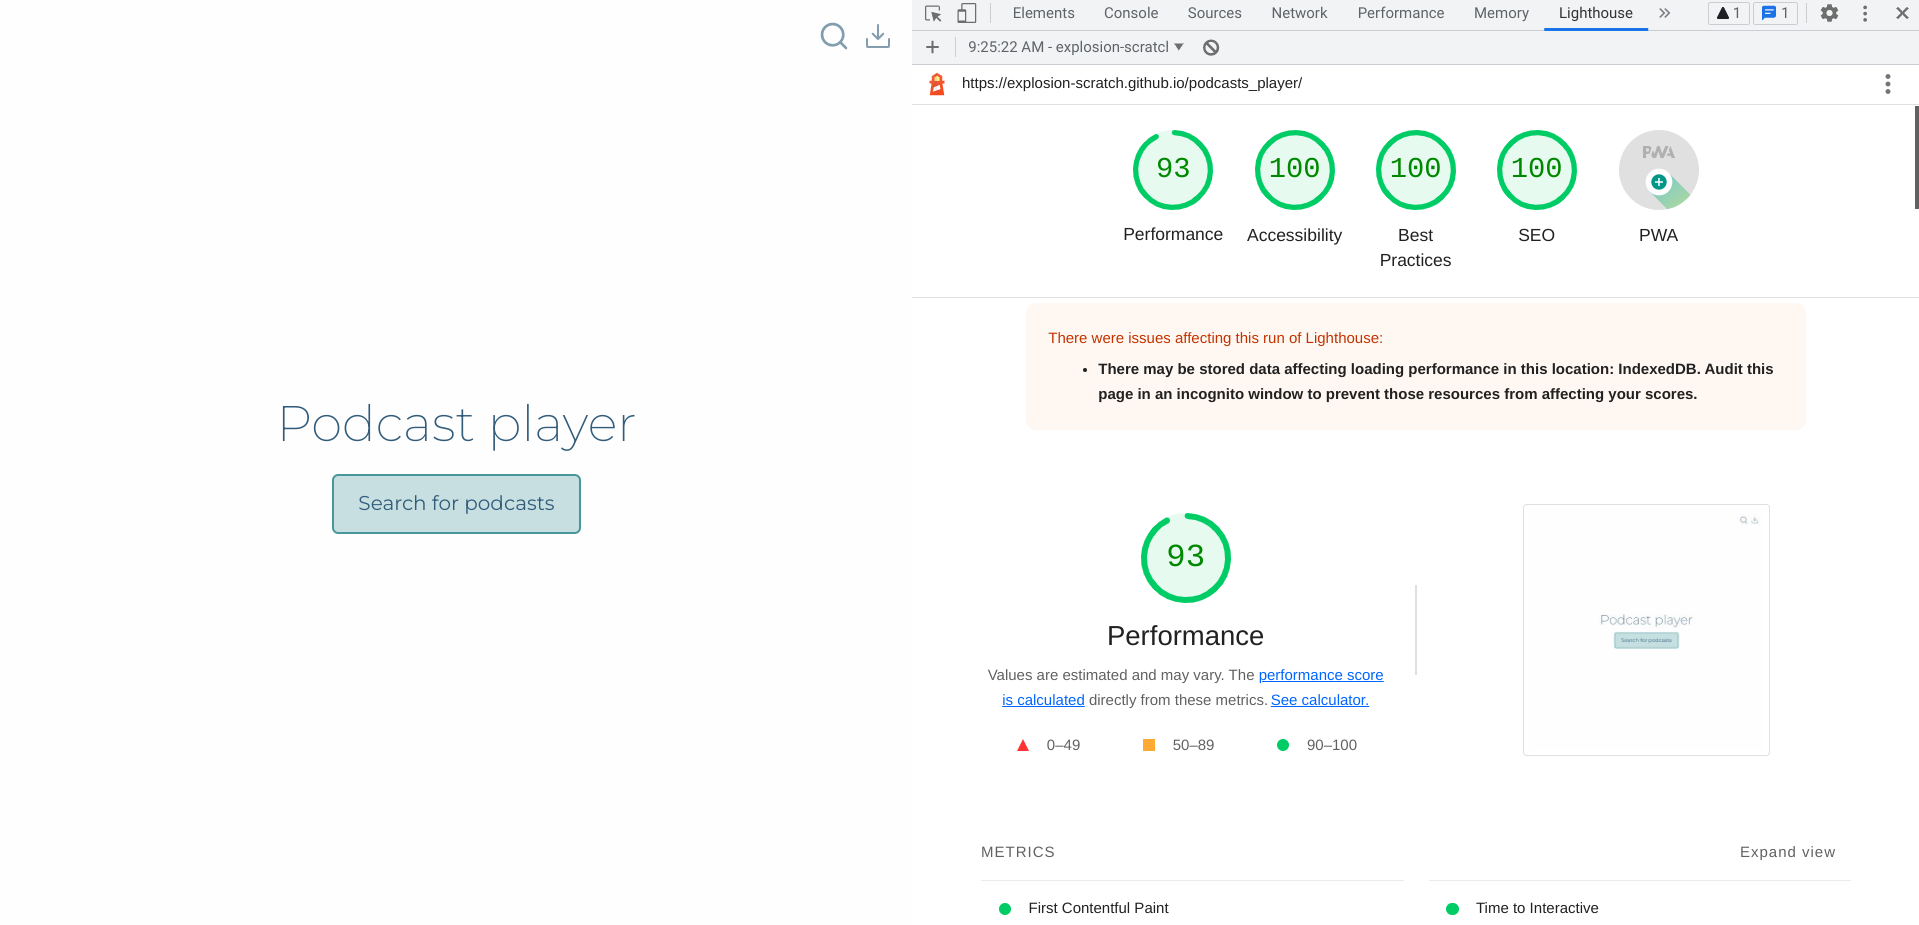Click the METRICS section label
The height and width of the screenshot is (925, 1919).
click(x=1017, y=852)
